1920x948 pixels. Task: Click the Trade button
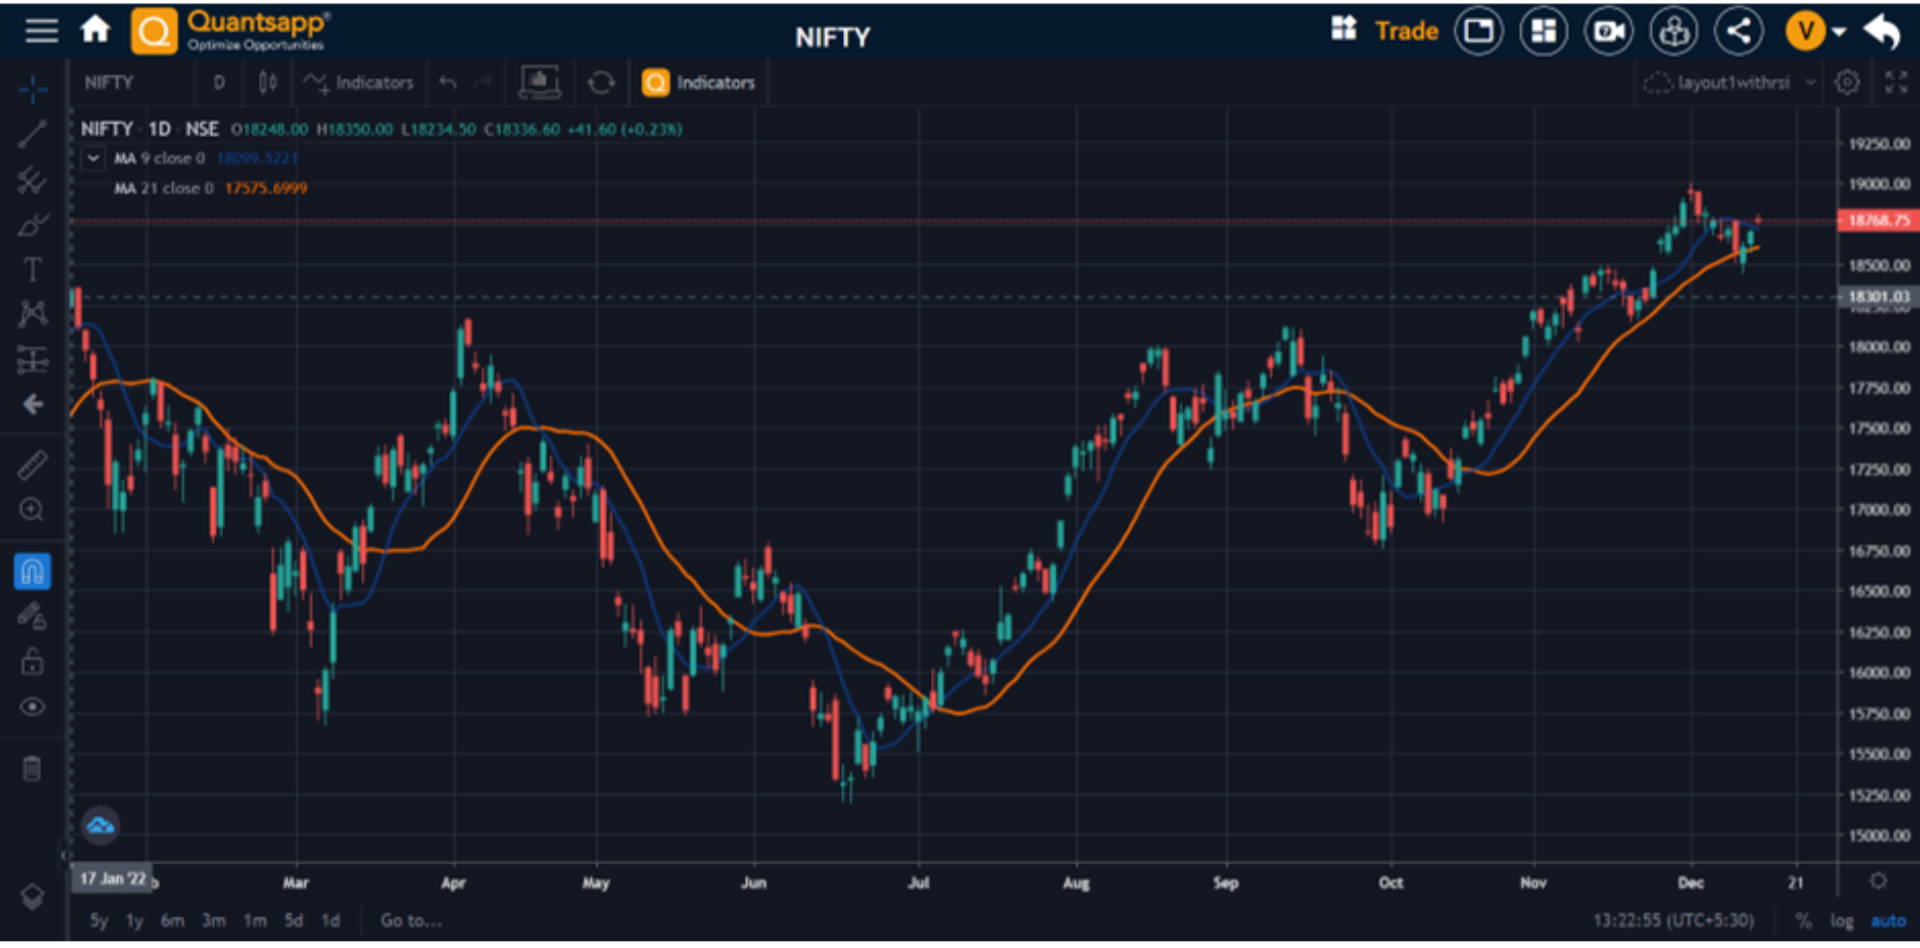coord(1406,30)
